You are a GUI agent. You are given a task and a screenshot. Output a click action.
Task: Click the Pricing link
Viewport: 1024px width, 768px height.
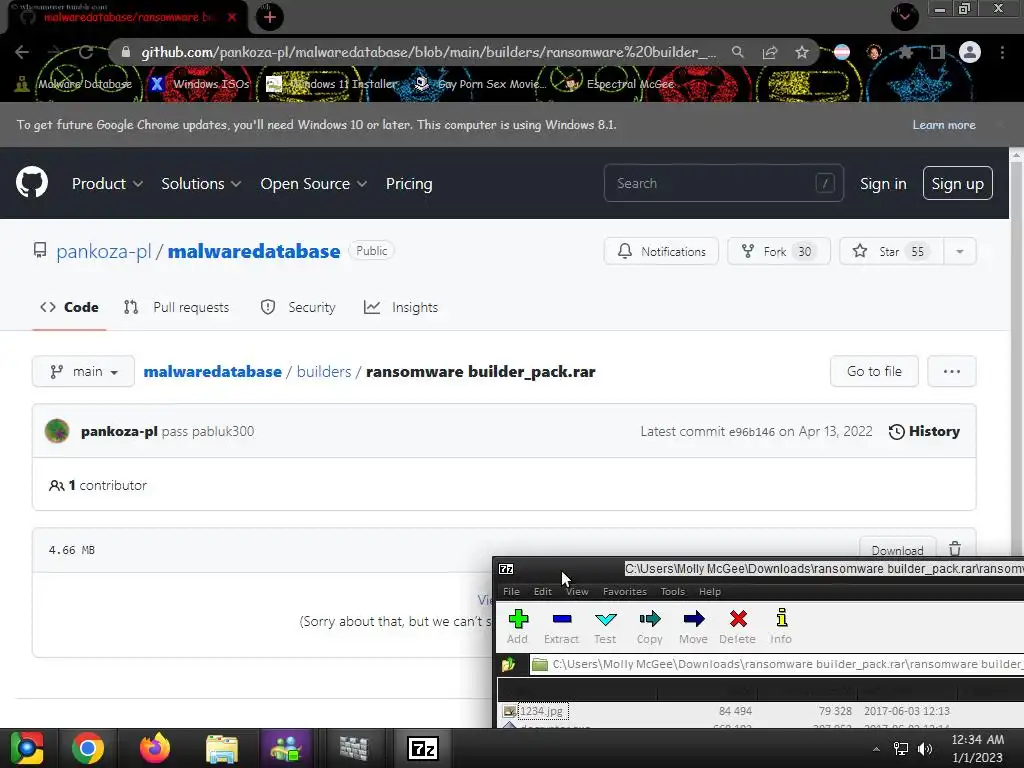[409, 184]
